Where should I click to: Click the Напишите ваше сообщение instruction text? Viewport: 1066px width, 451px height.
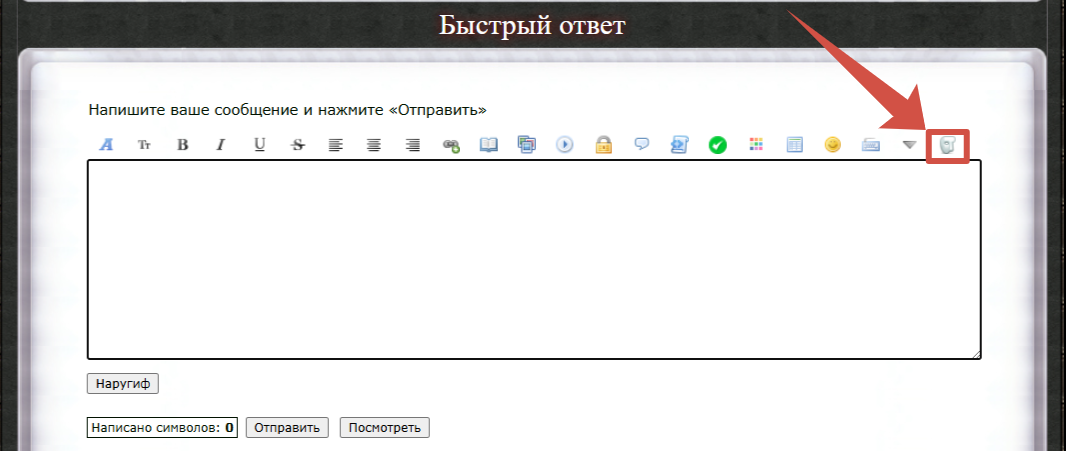click(288, 110)
